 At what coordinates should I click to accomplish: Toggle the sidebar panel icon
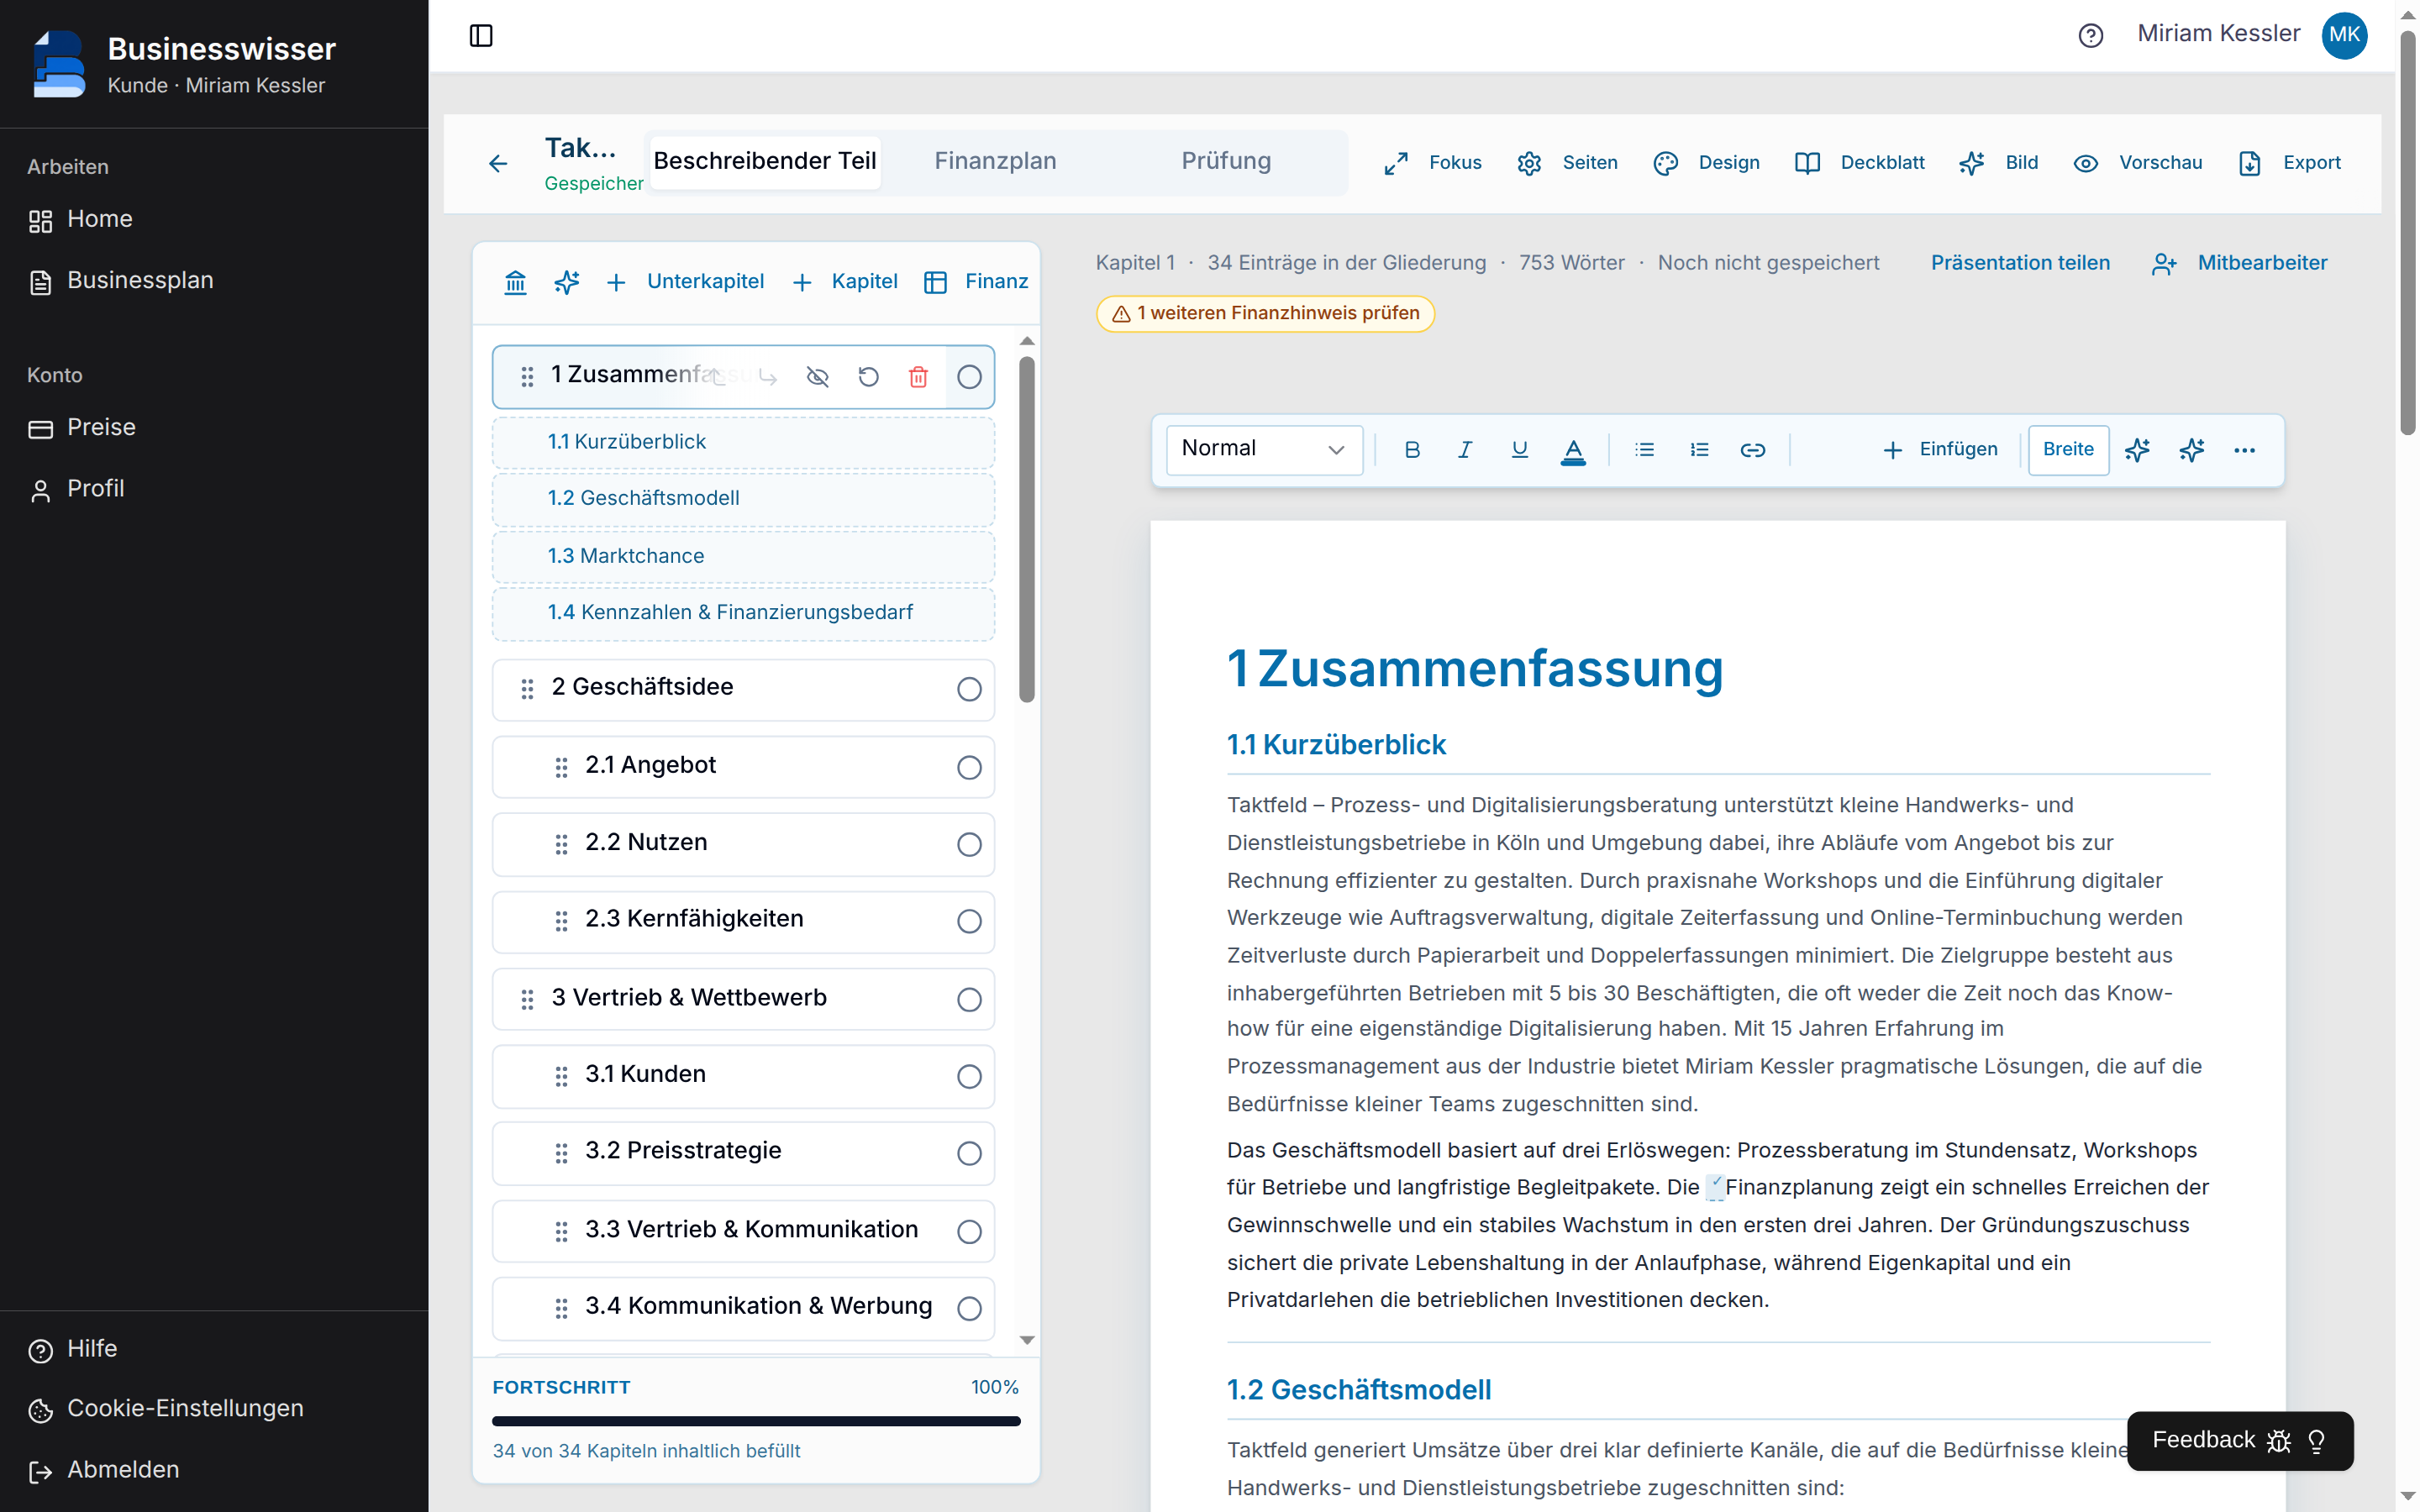[481, 35]
